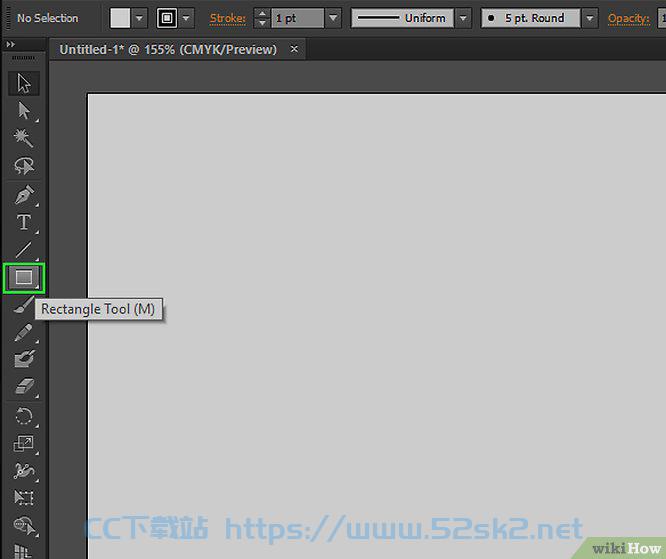
Task: Select the Scale tool
Action: (24, 444)
